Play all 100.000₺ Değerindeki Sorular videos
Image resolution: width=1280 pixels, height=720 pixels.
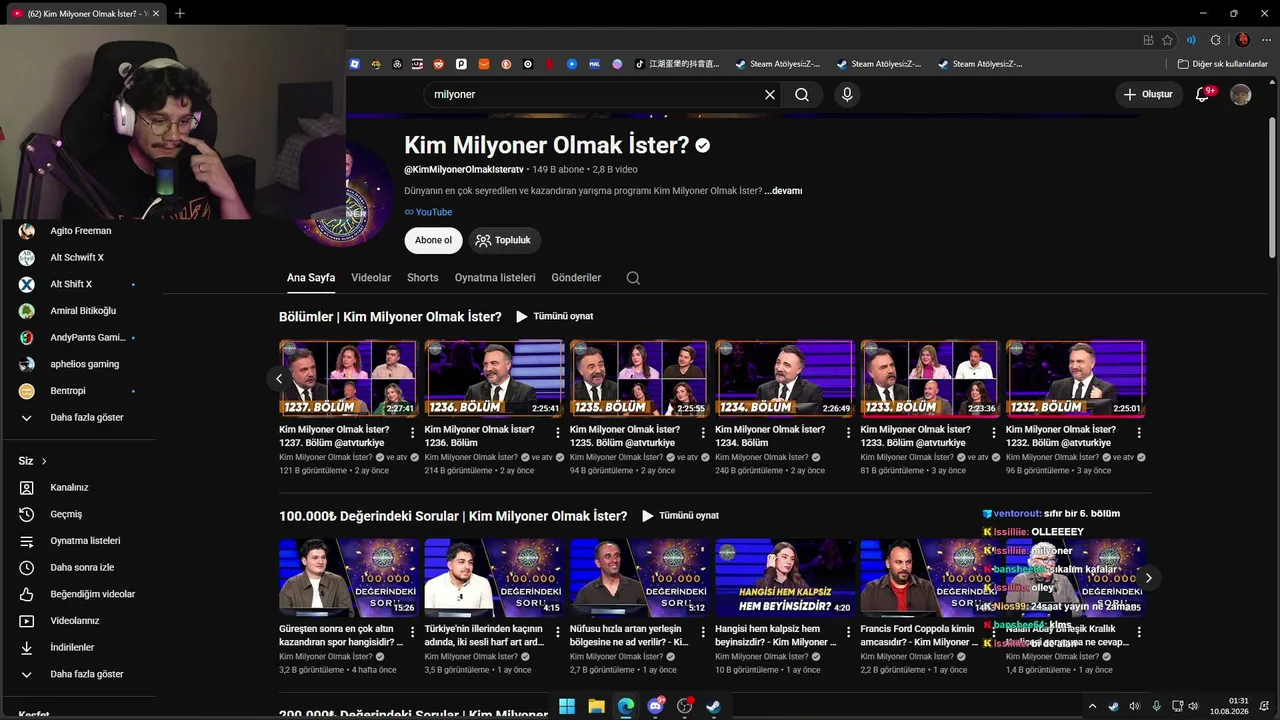click(681, 516)
